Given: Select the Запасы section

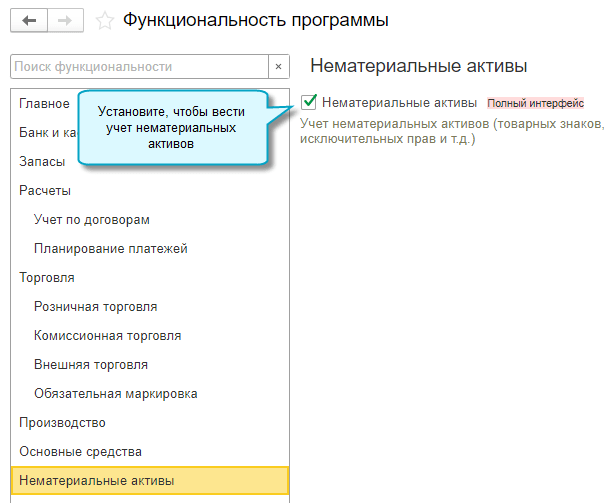Looking at the screenshot, I should tap(42, 161).
